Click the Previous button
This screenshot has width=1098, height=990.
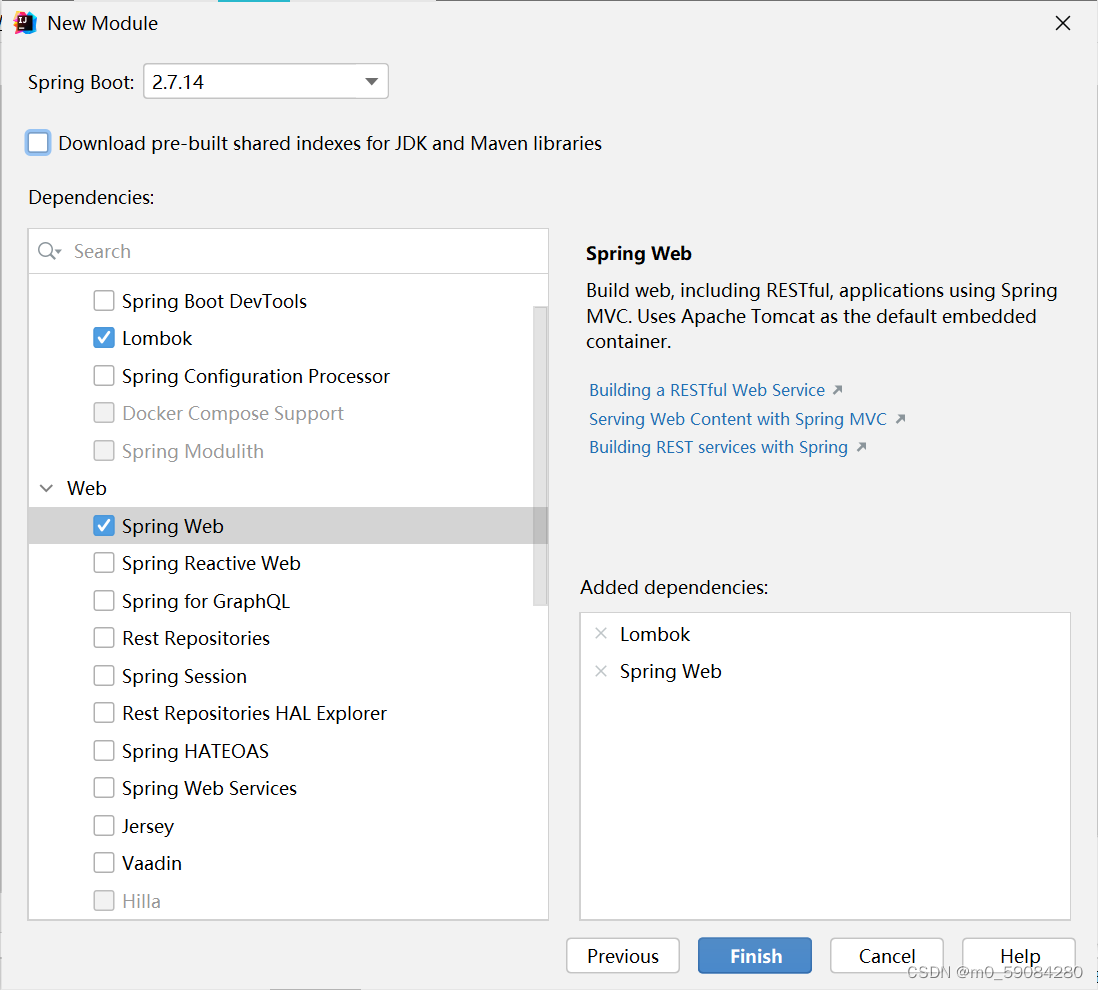tap(622, 955)
